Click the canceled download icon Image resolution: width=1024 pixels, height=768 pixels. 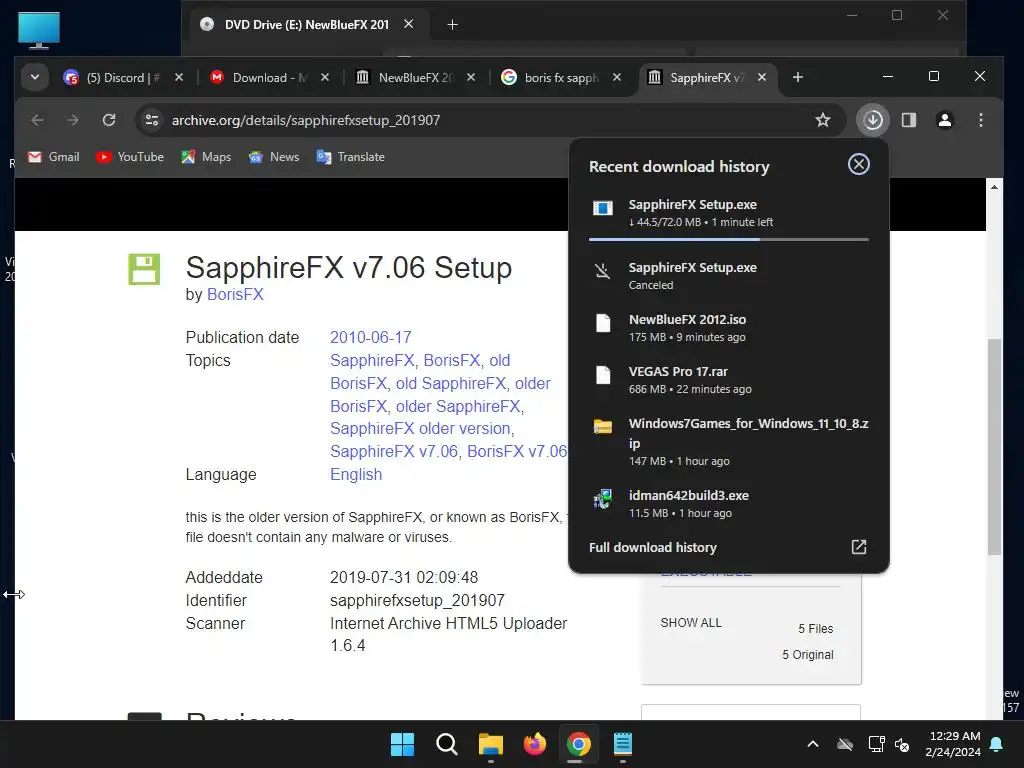click(602, 270)
